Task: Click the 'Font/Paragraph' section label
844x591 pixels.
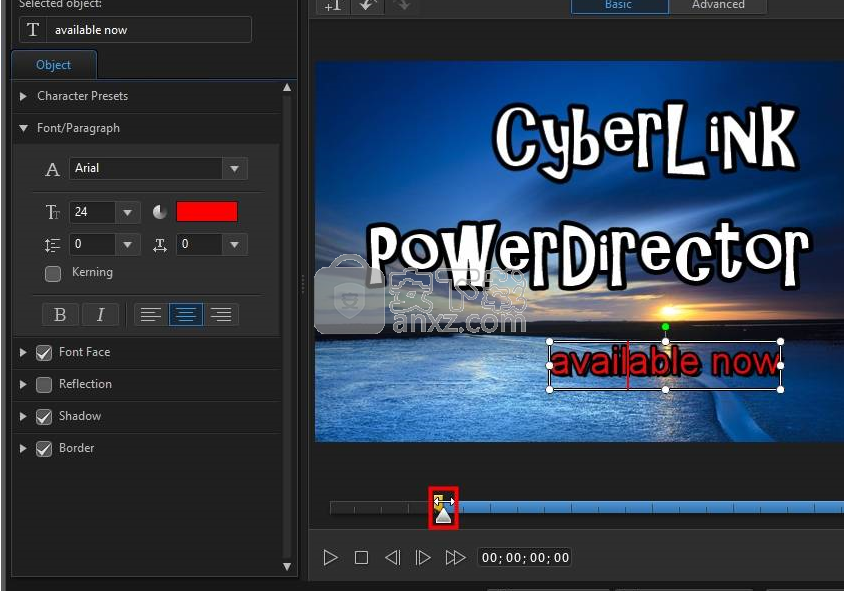Action: coord(79,128)
